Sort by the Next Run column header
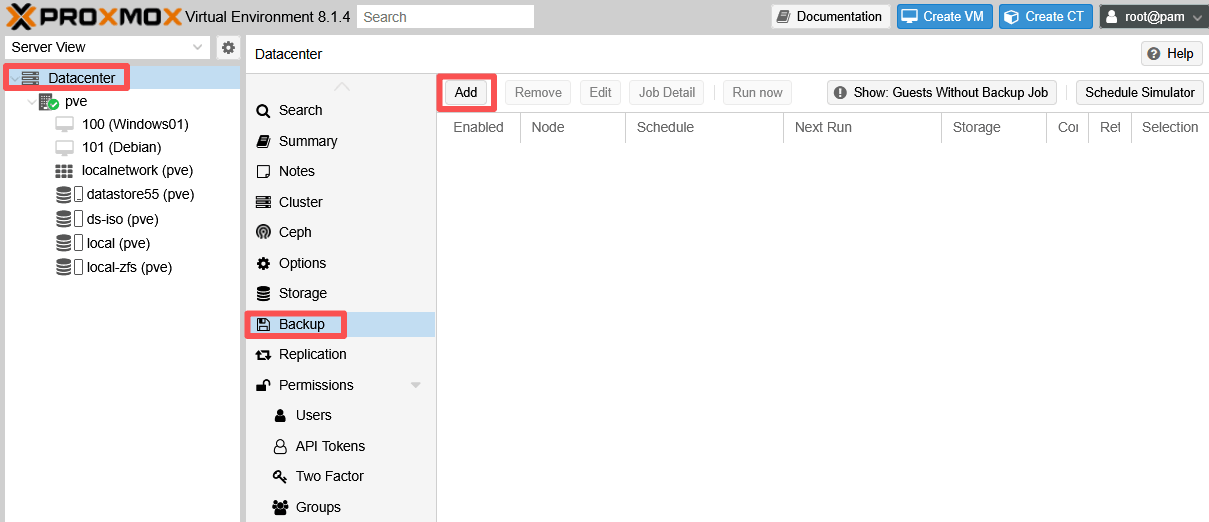The width and height of the screenshot is (1209, 522). click(862, 127)
